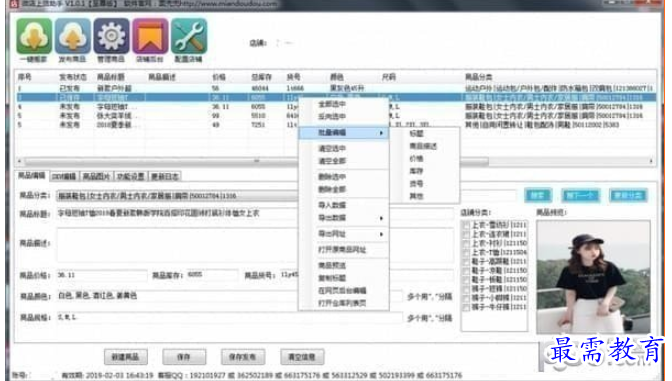Open the 商品分类 combo box

coord(177,196)
